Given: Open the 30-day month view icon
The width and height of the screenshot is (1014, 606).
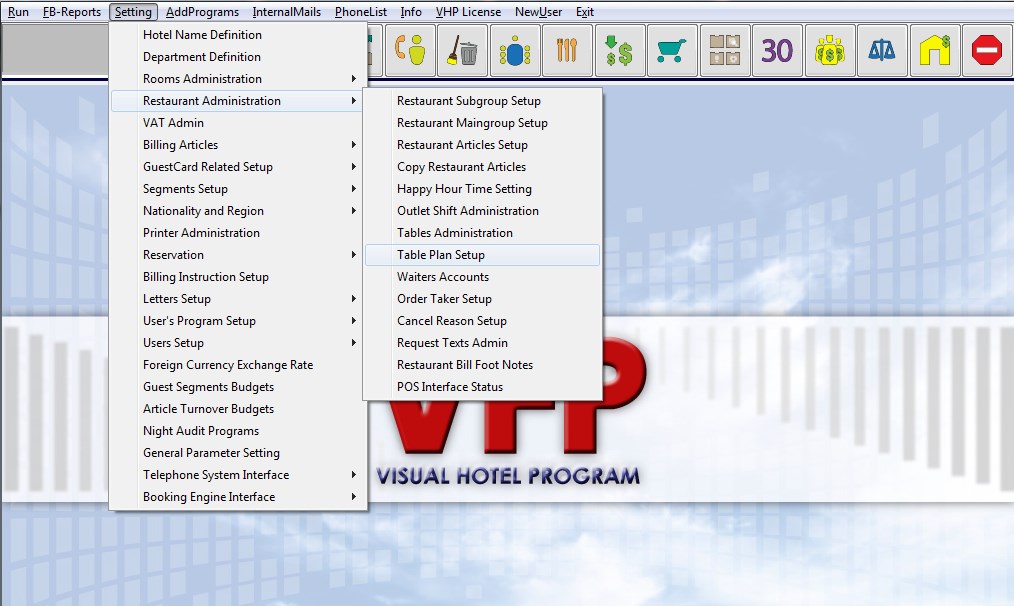Looking at the screenshot, I should (777, 48).
